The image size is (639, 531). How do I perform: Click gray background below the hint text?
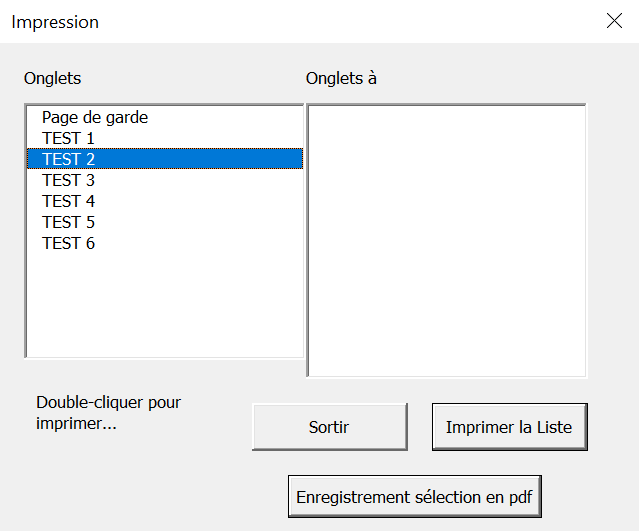(x=122, y=481)
